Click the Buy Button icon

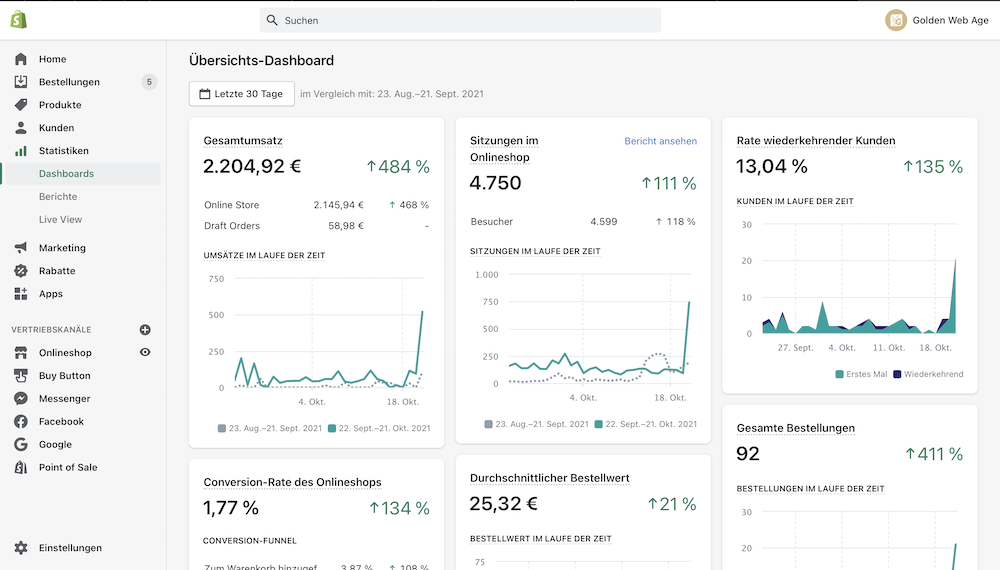click(21, 376)
